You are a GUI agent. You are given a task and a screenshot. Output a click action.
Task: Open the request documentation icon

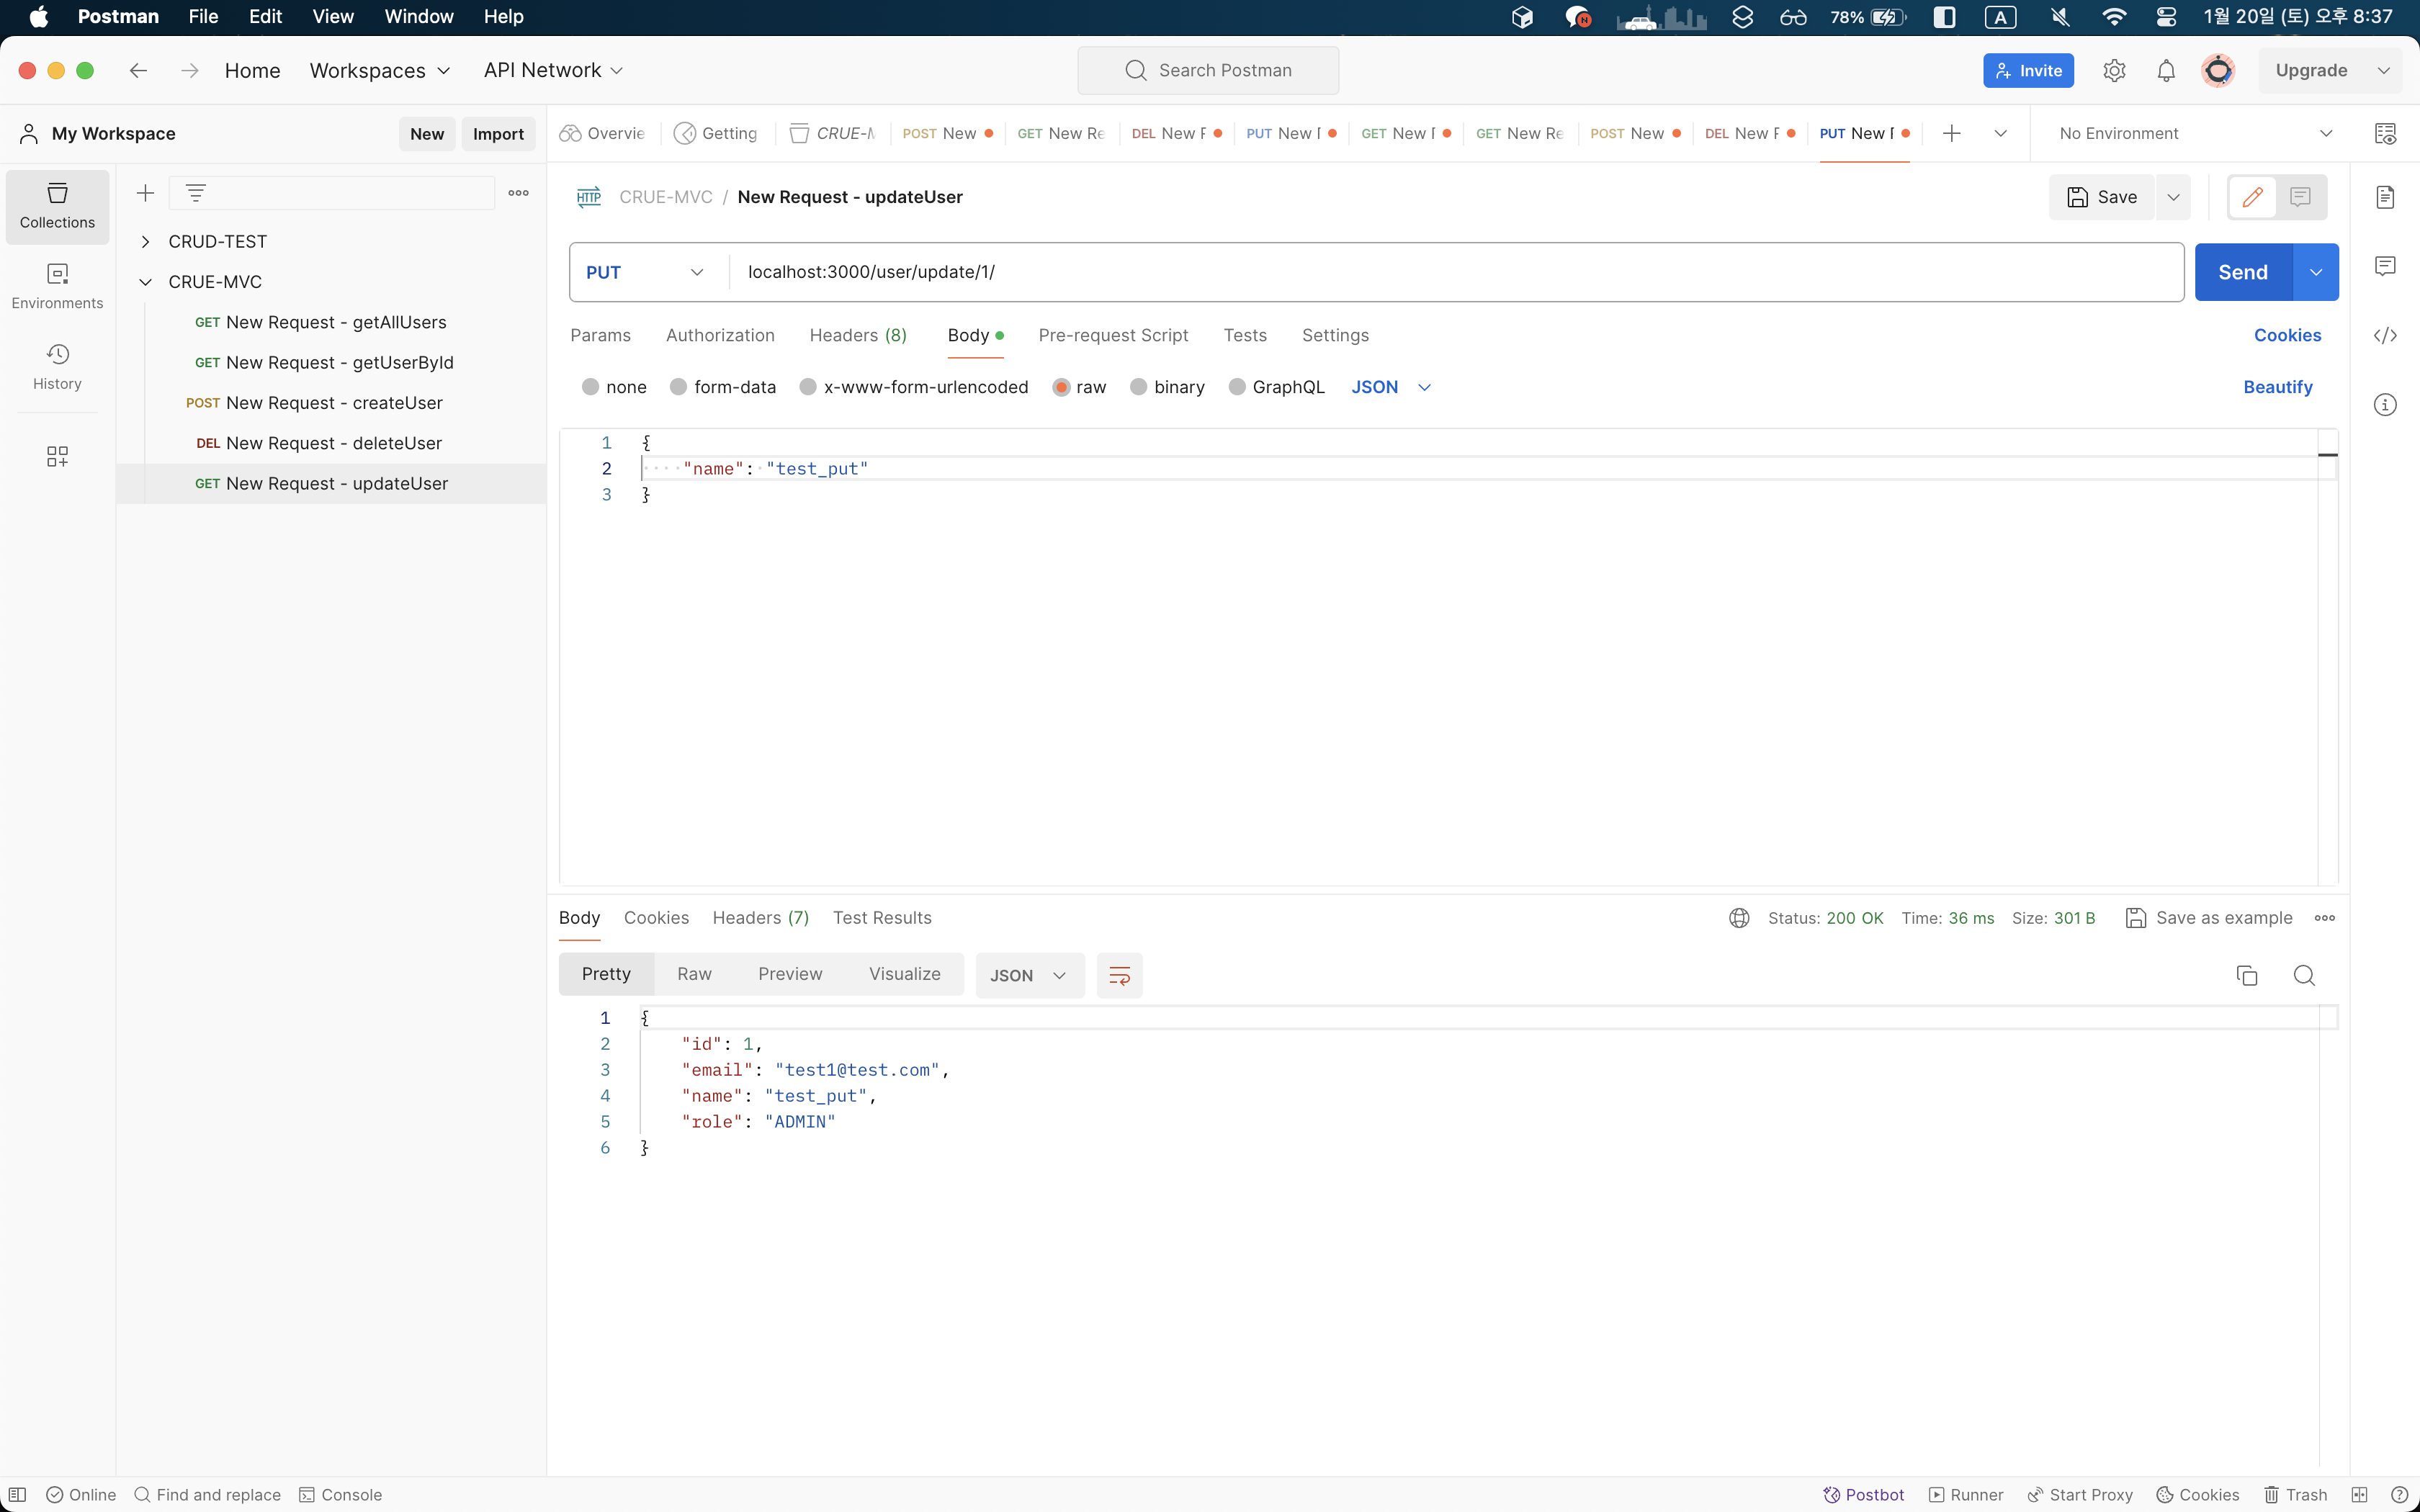(2385, 197)
